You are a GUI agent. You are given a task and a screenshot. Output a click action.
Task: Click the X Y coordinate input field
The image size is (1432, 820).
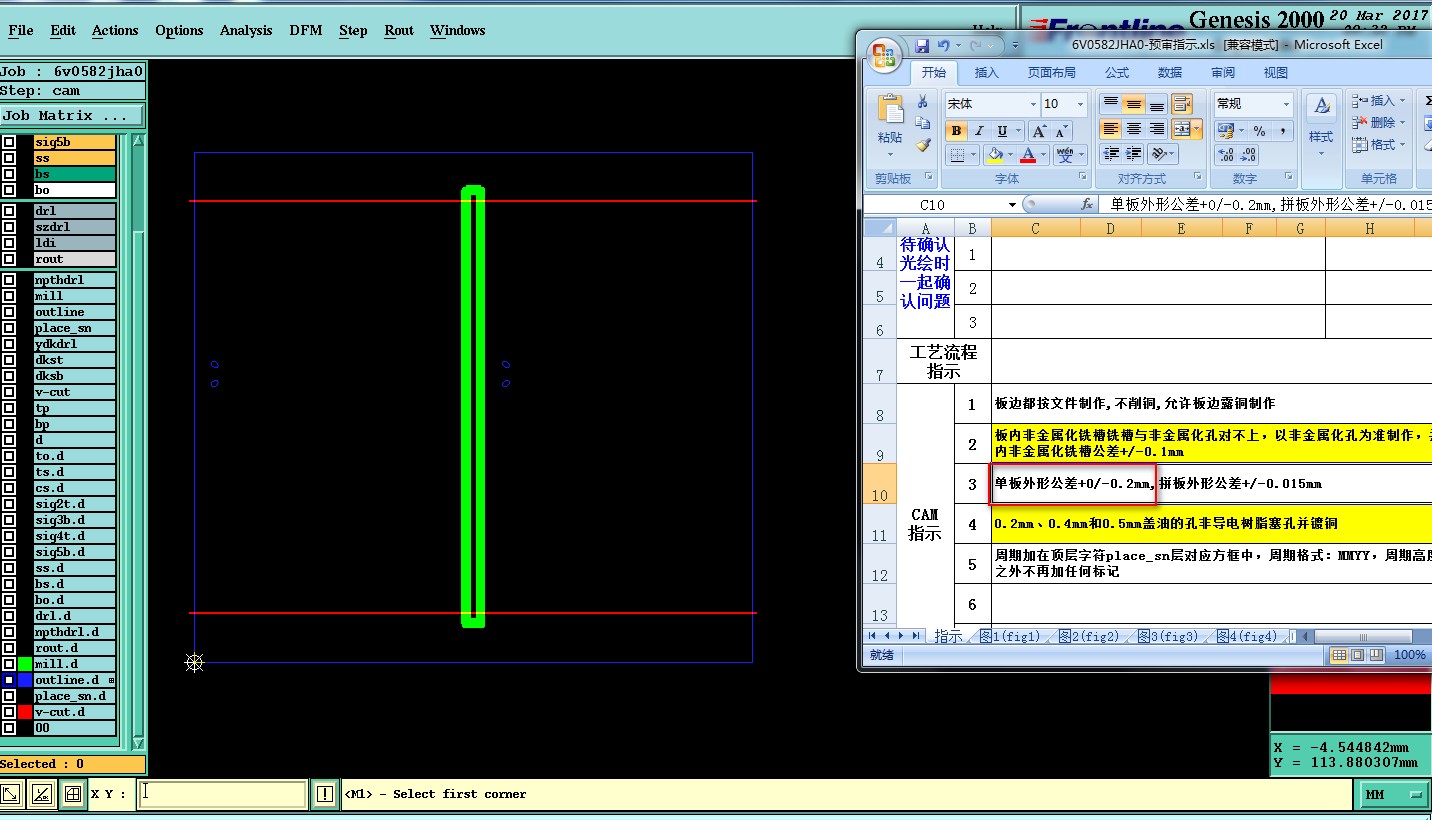click(x=222, y=794)
